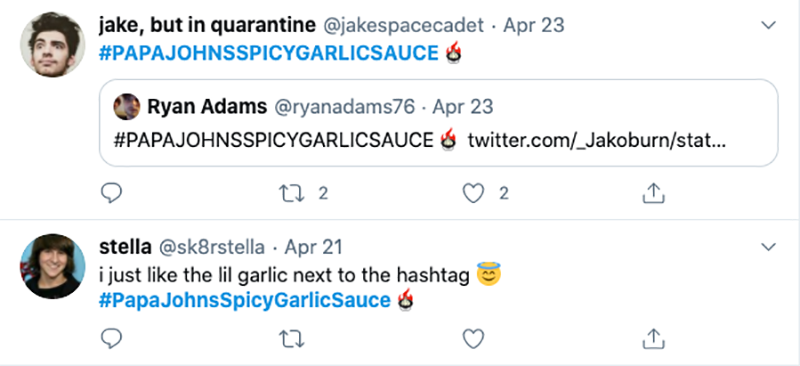Image resolution: width=800 pixels, height=366 pixels.
Task: Share stella's tweet via share icon
Action: point(653,338)
